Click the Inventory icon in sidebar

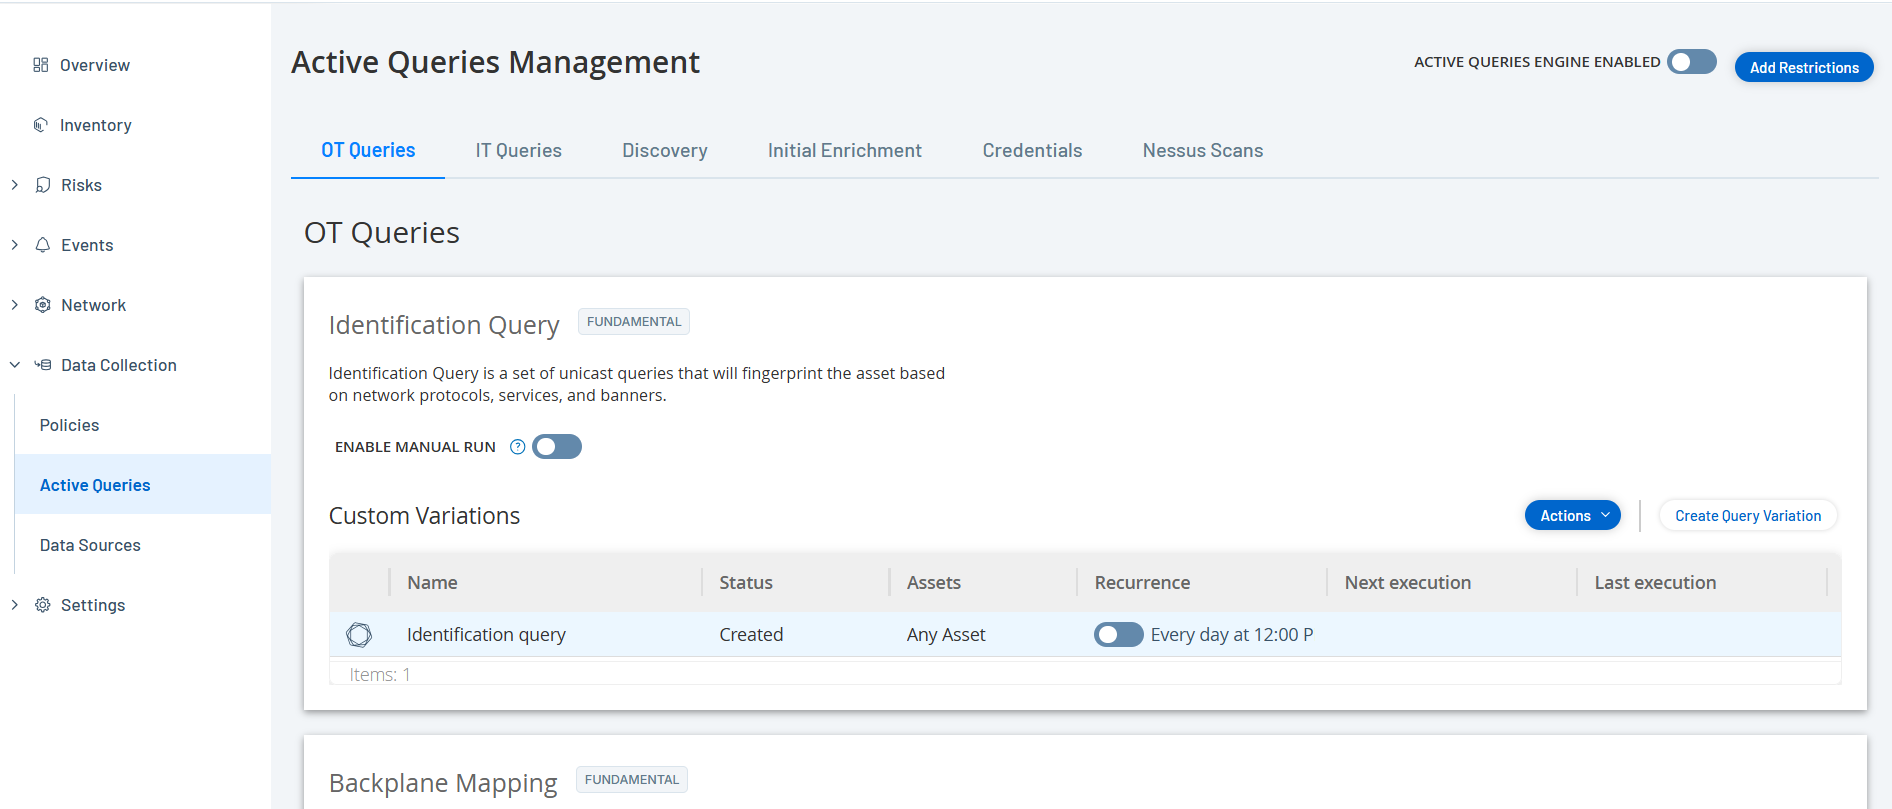tap(41, 125)
